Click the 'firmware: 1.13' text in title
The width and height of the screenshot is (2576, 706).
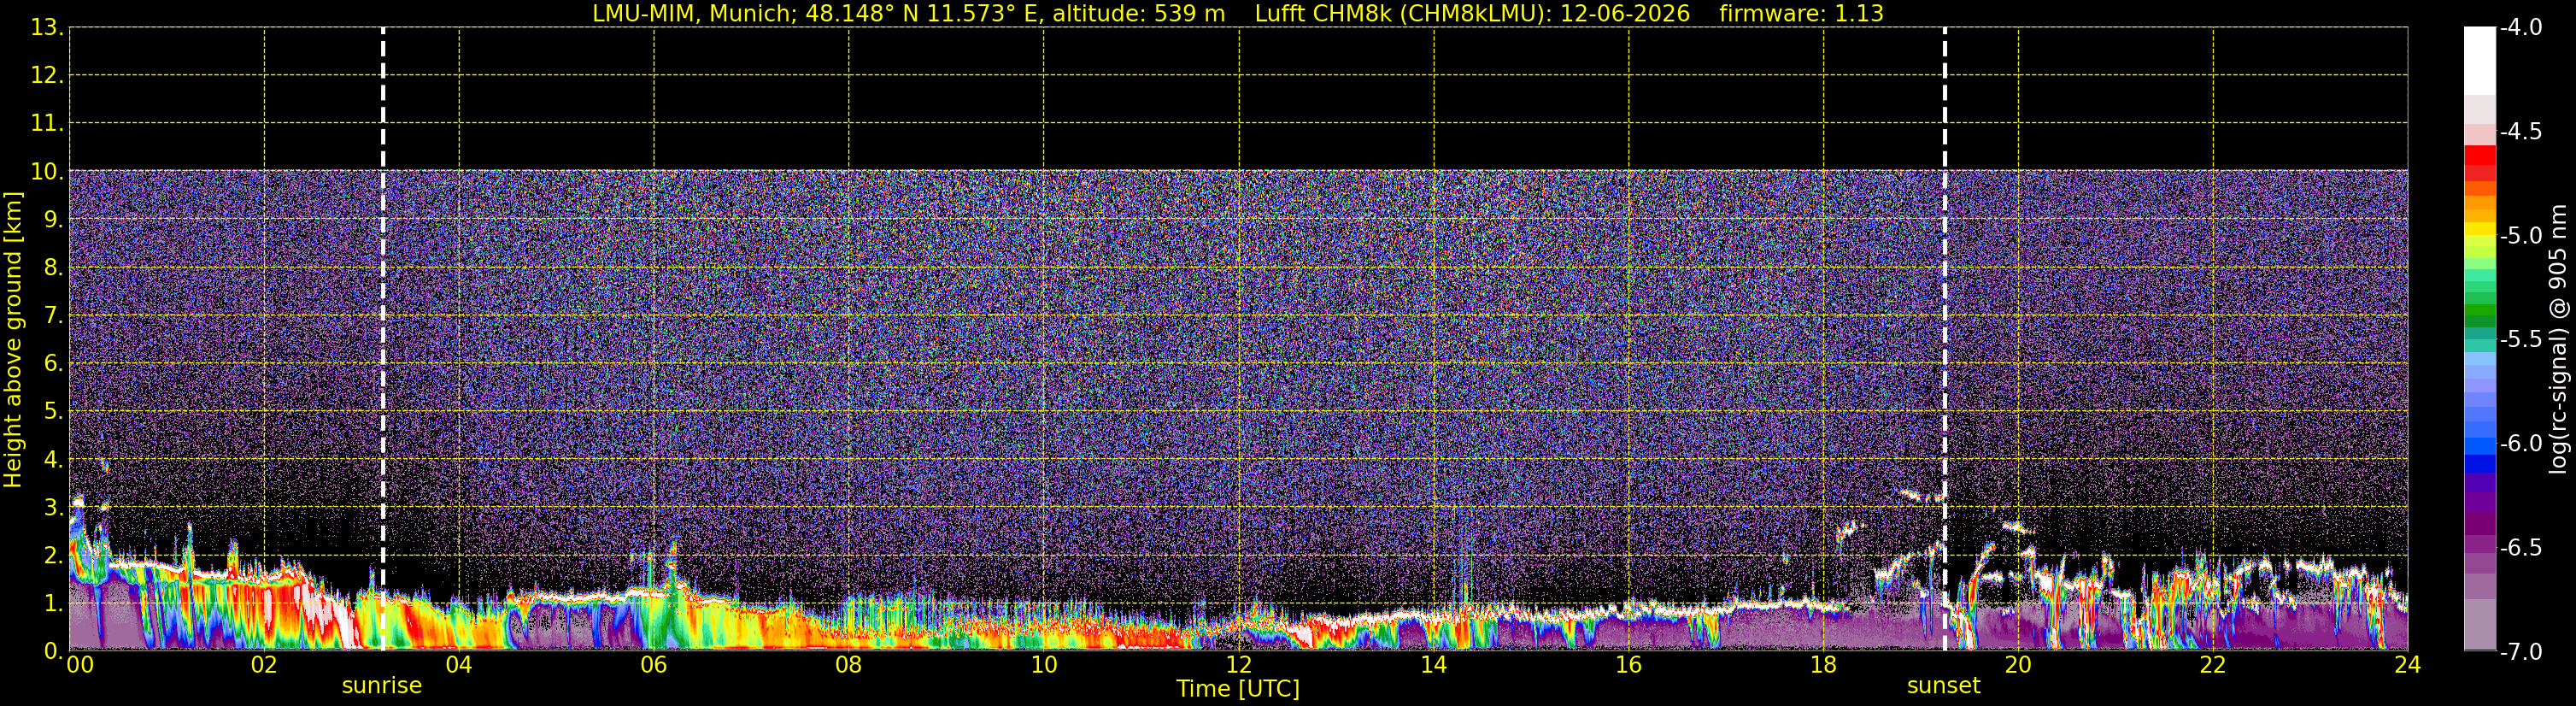point(1801,14)
